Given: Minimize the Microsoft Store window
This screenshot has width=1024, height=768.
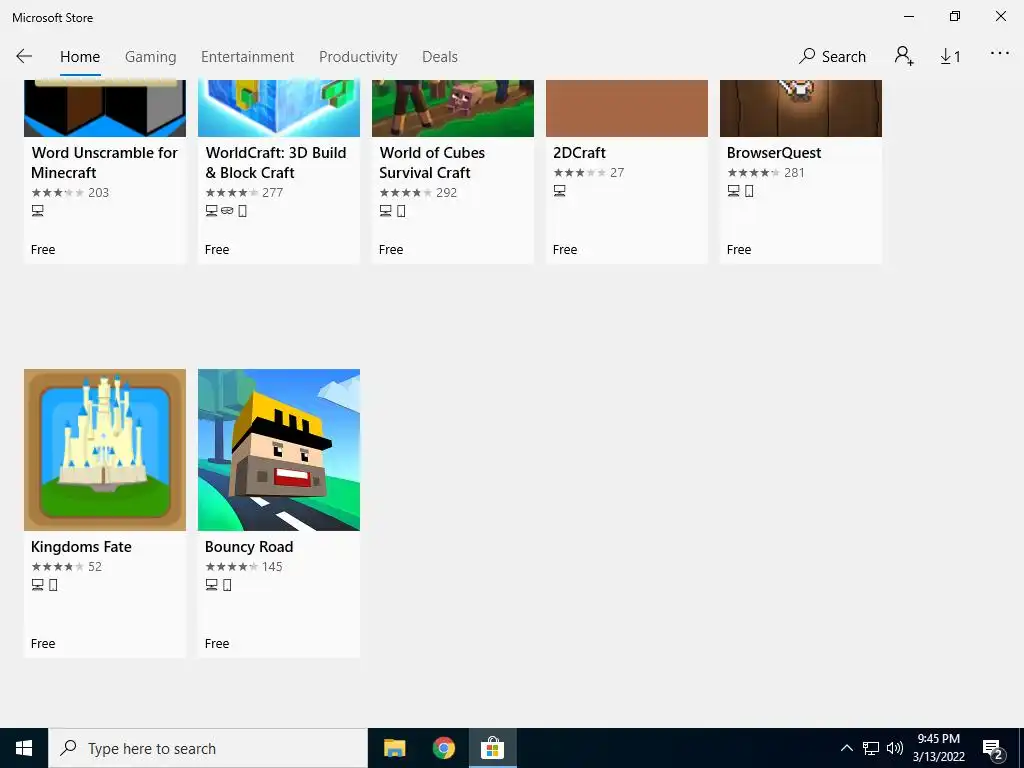Looking at the screenshot, I should point(909,16).
